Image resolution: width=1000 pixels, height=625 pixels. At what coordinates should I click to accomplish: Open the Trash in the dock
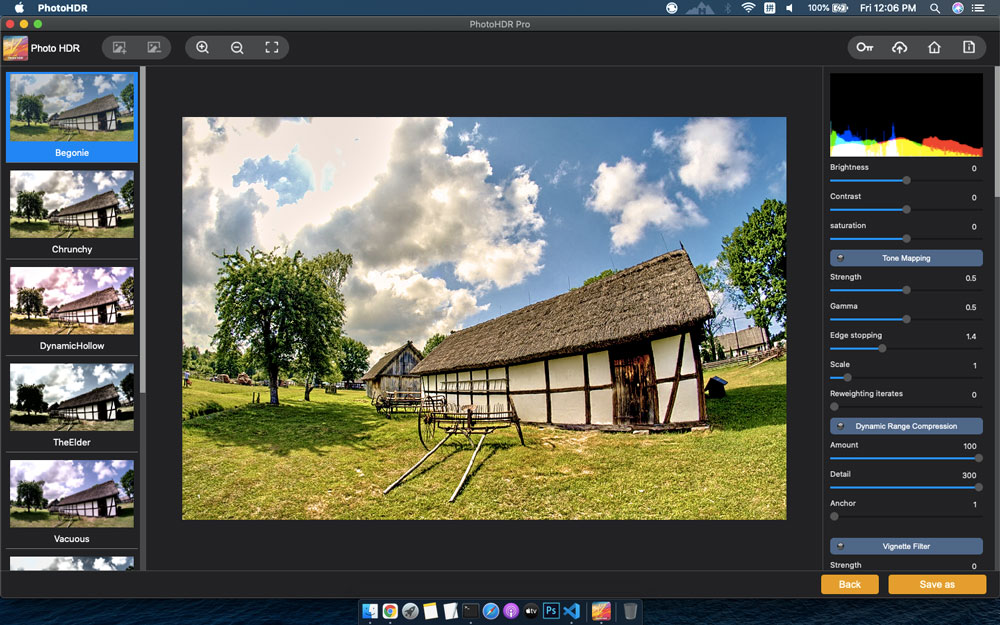(x=630, y=611)
